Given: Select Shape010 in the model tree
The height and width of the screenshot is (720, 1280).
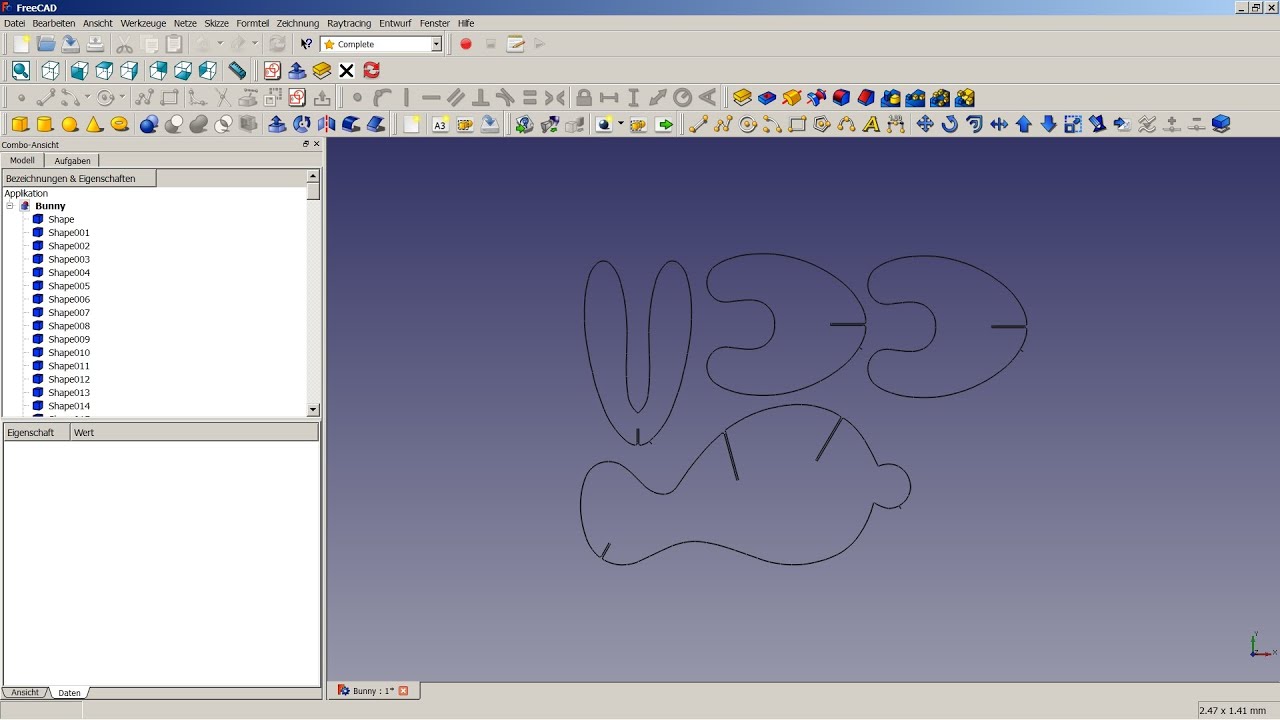Looking at the screenshot, I should click(x=69, y=353).
